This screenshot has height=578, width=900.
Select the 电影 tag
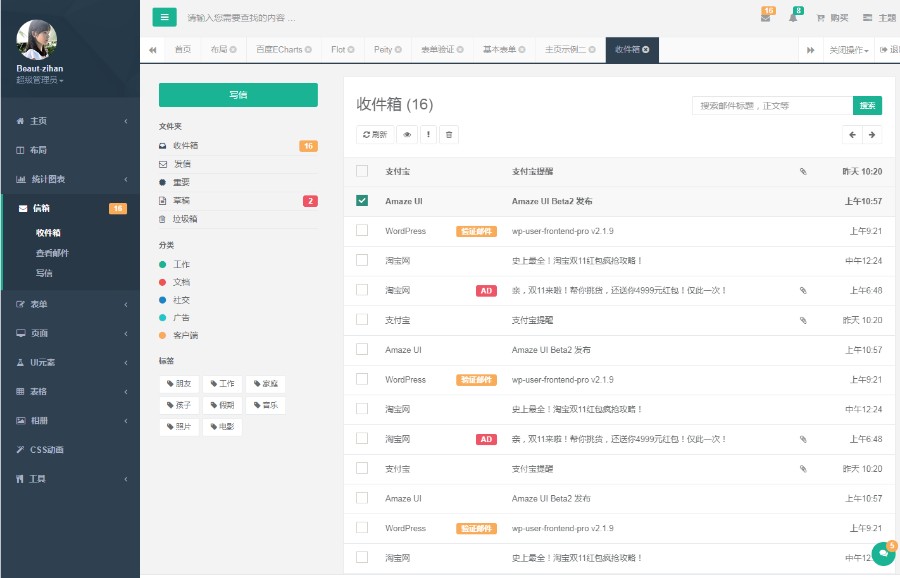(222, 426)
